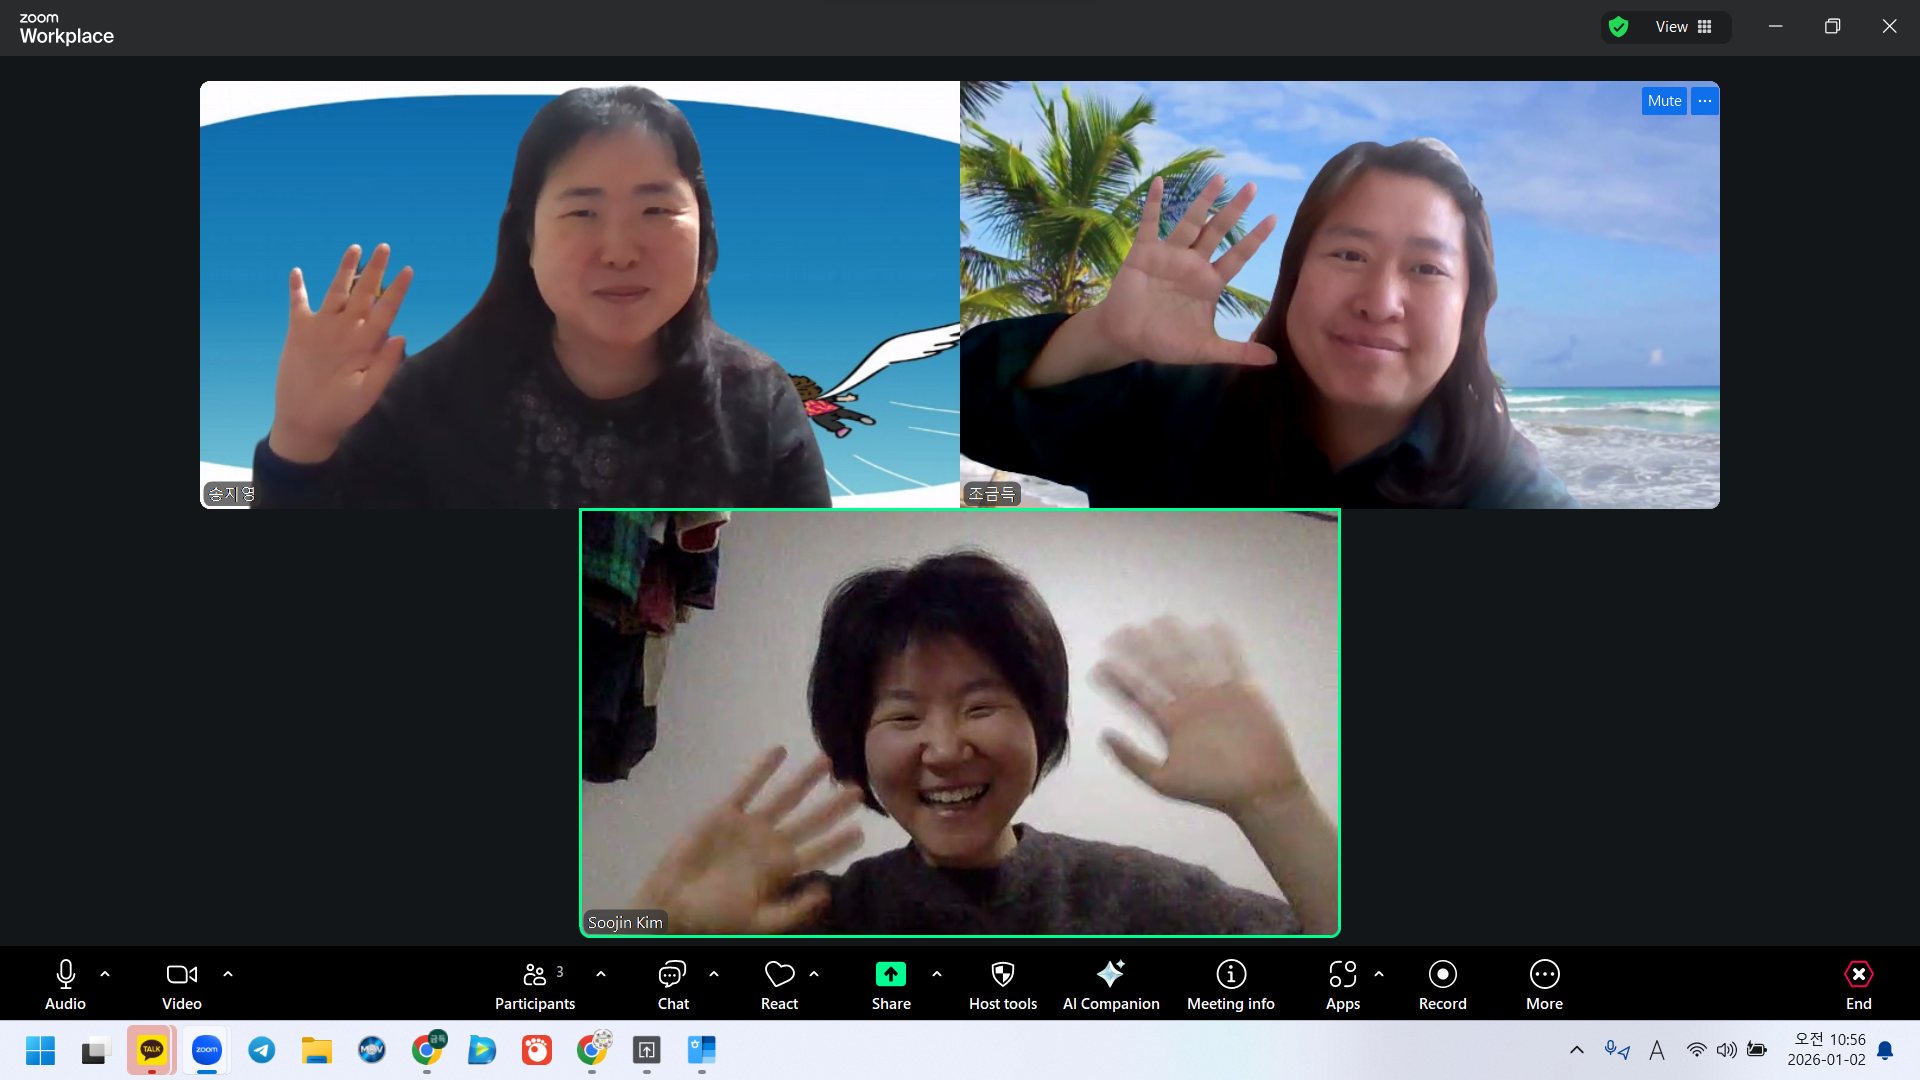Image resolution: width=1920 pixels, height=1080 pixels.
Task: Select Soojin Kim's video tile
Action: pyautogui.click(x=960, y=723)
